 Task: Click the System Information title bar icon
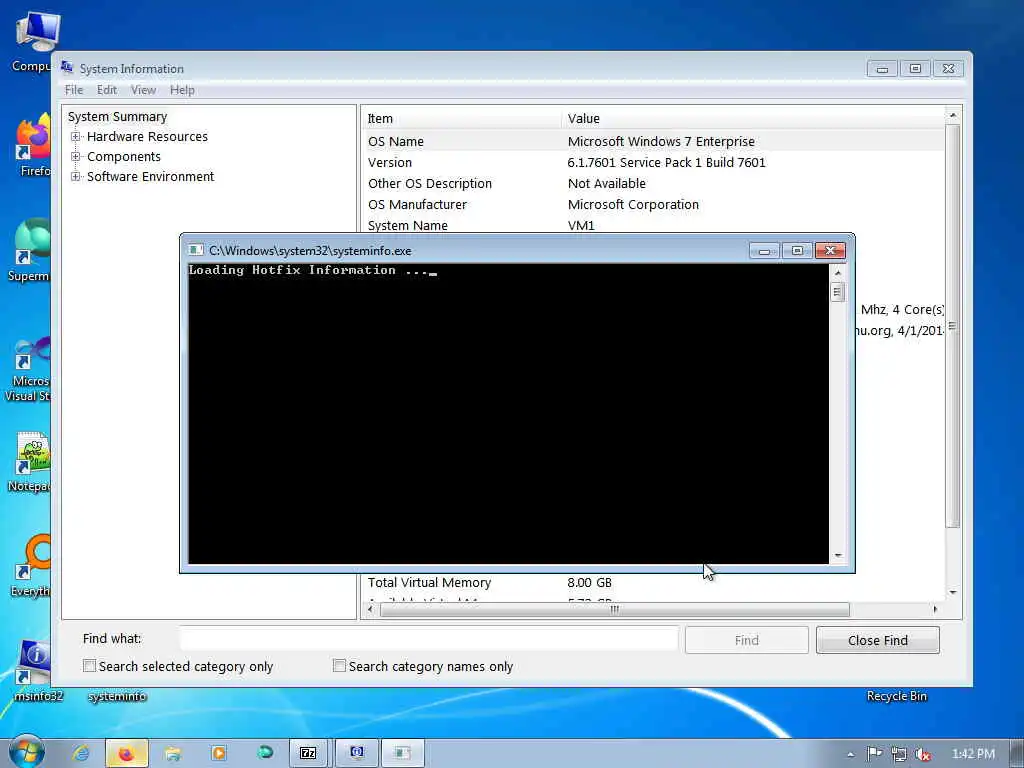point(67,68)
